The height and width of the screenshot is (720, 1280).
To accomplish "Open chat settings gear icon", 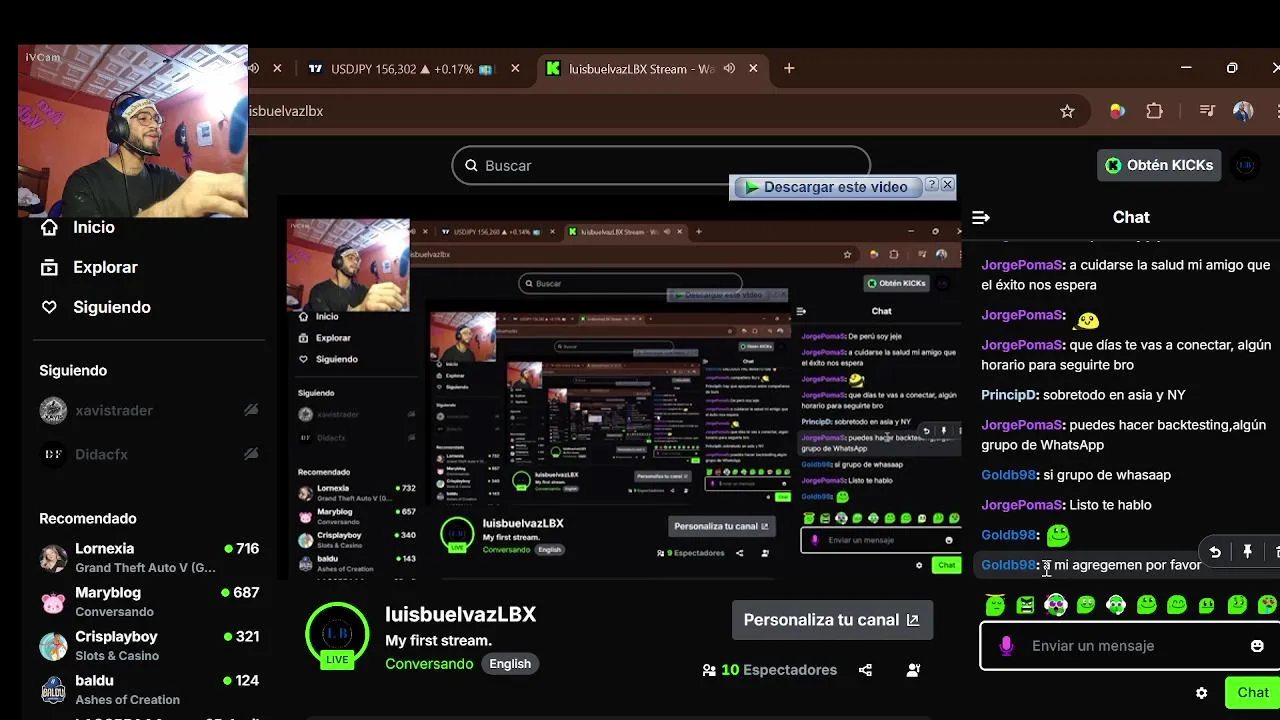I will (x=1201, y=693).
